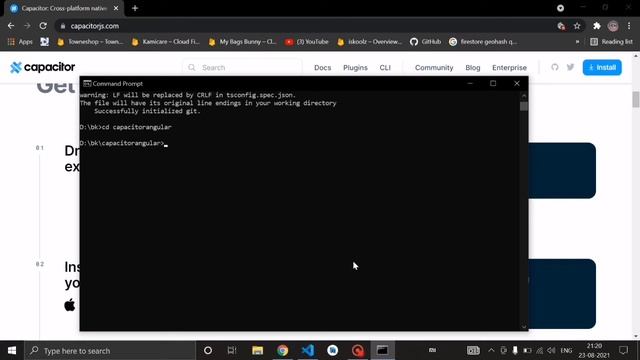The height and width of the screenshot is (360, 640).
Task: Open the CLI nav item
Action: click(x=385, y=68)
